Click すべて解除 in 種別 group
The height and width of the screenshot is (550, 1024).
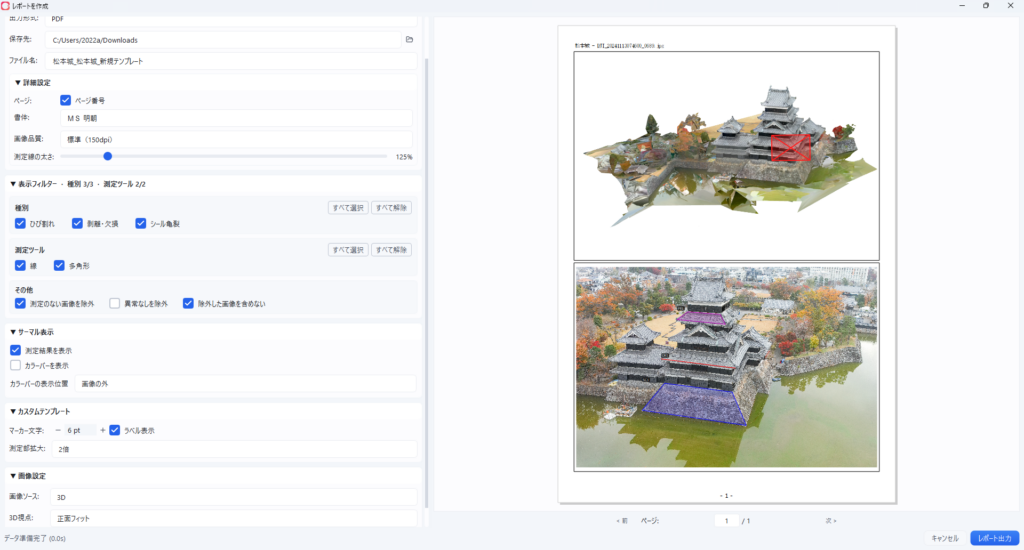click(391, 208)
